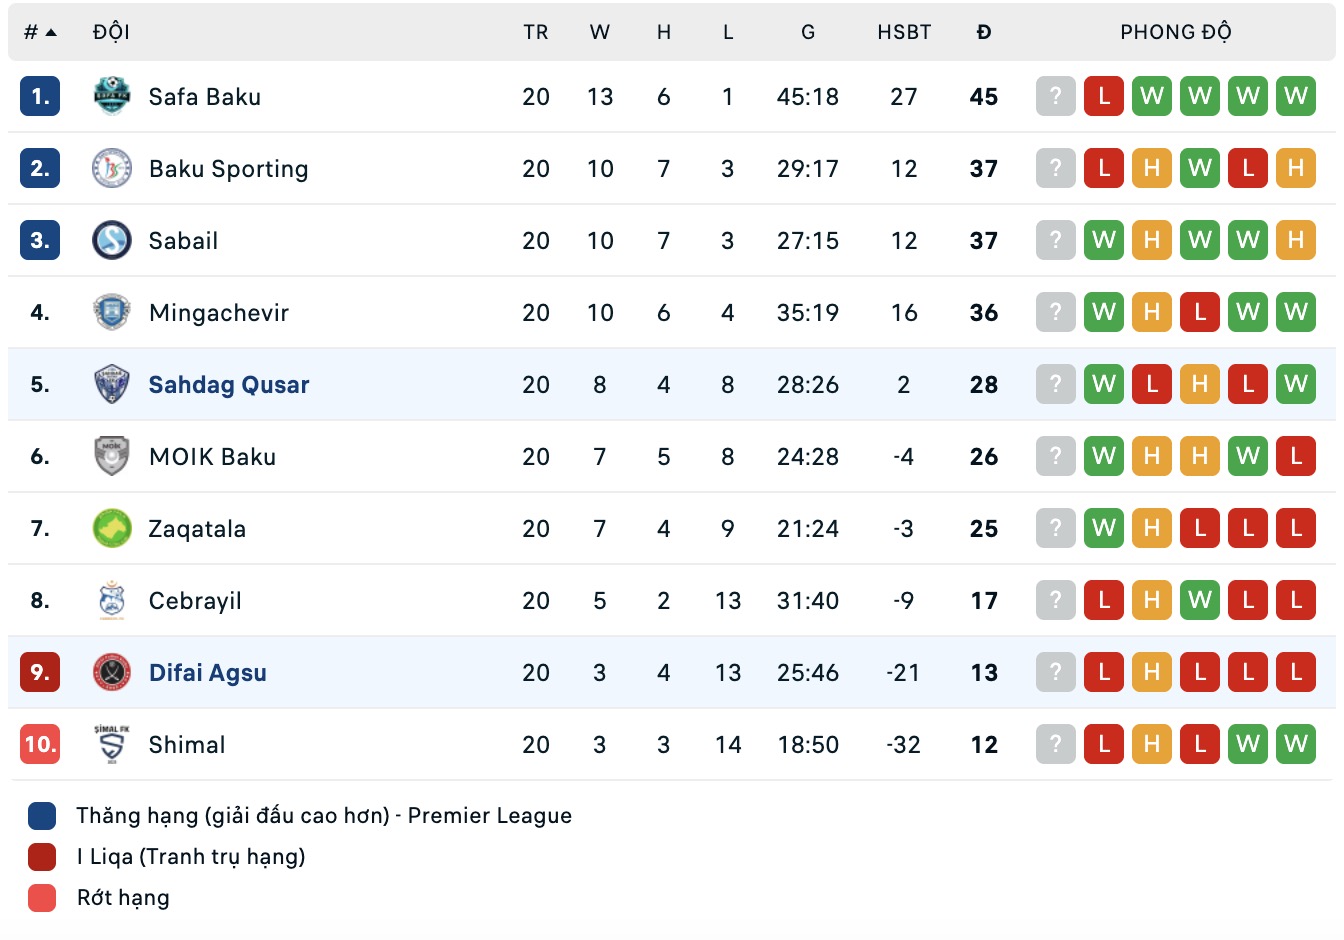Viewport: 1344px width, 940px height.
Task: Click the Zaqatala green logo
Action: click(112, 529)
